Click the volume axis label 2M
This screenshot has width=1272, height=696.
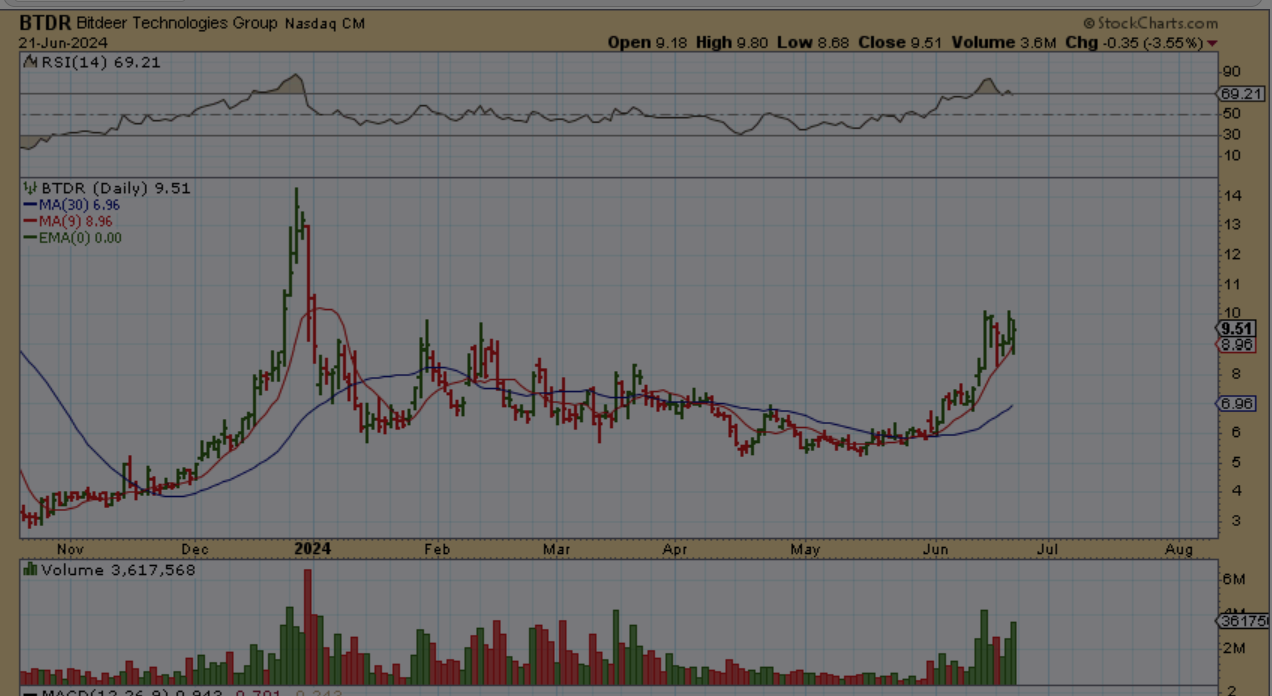[1234, 648]
